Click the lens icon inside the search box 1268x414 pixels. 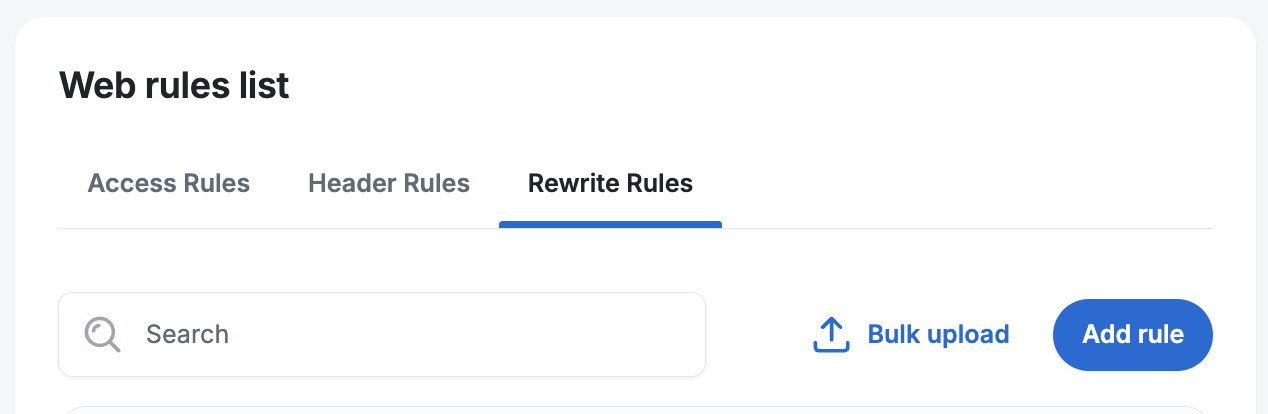click(102, 334)
